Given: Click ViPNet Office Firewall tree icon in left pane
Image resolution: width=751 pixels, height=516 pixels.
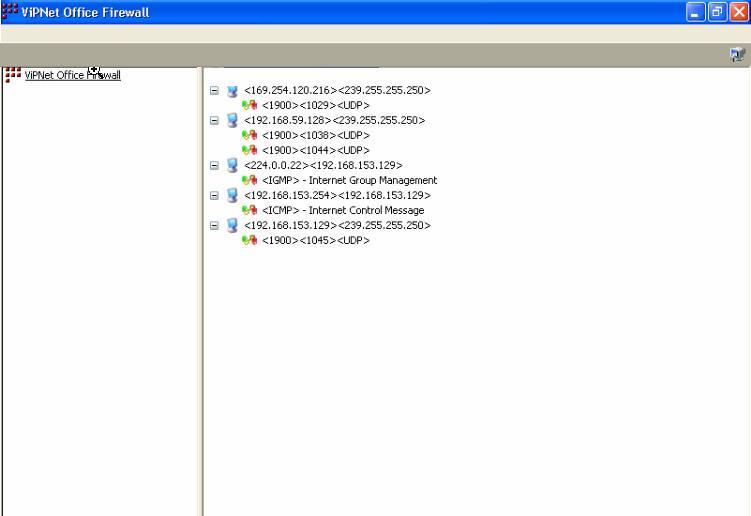Looking at the screenshot, I should pos(13,75).
